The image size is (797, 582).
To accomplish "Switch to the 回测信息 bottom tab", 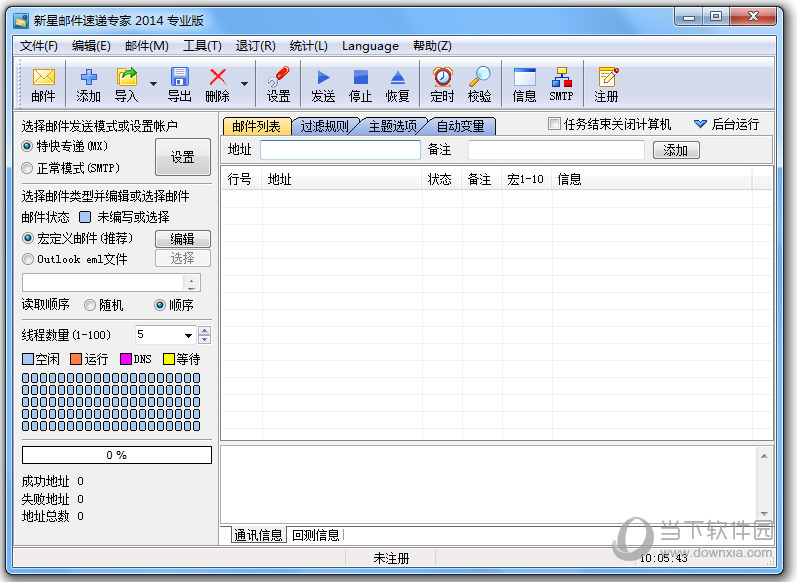I will point(316,535).
